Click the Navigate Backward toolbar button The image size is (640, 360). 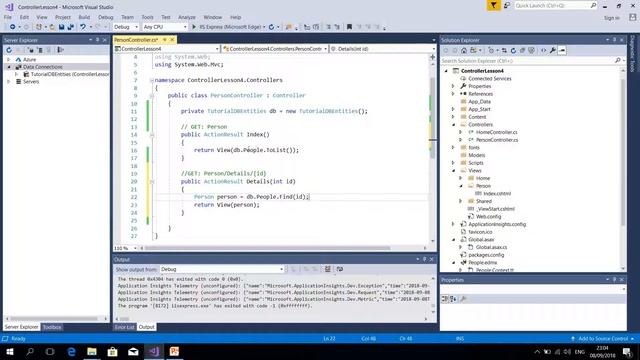(x=12, y=27)
